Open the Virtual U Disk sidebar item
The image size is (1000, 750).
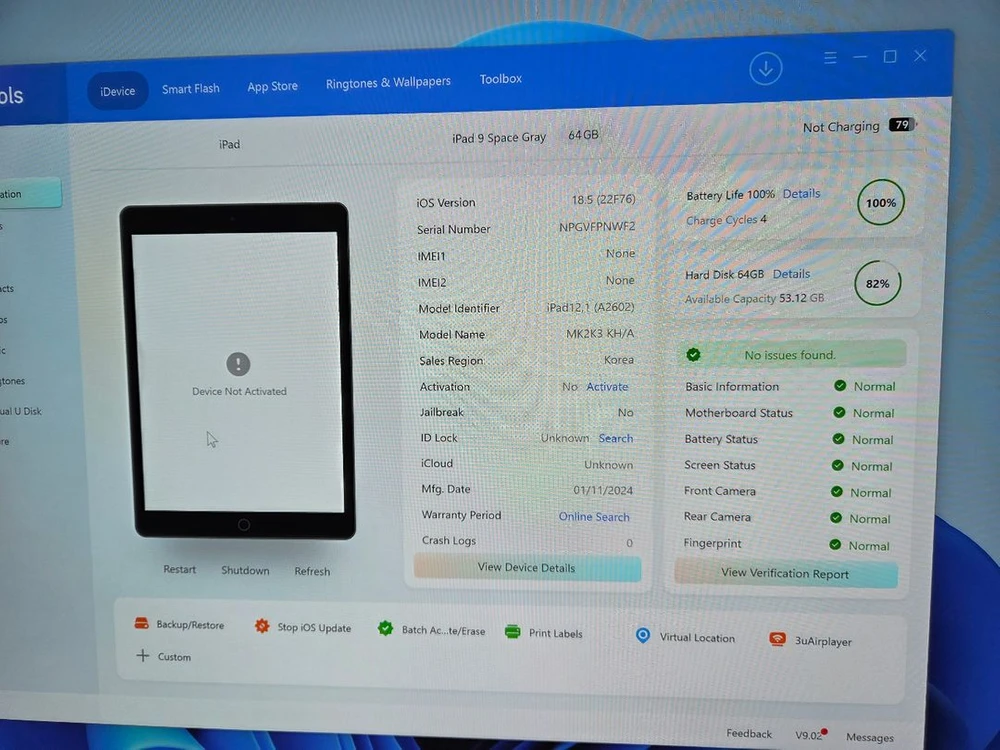(x=20, y=411)
